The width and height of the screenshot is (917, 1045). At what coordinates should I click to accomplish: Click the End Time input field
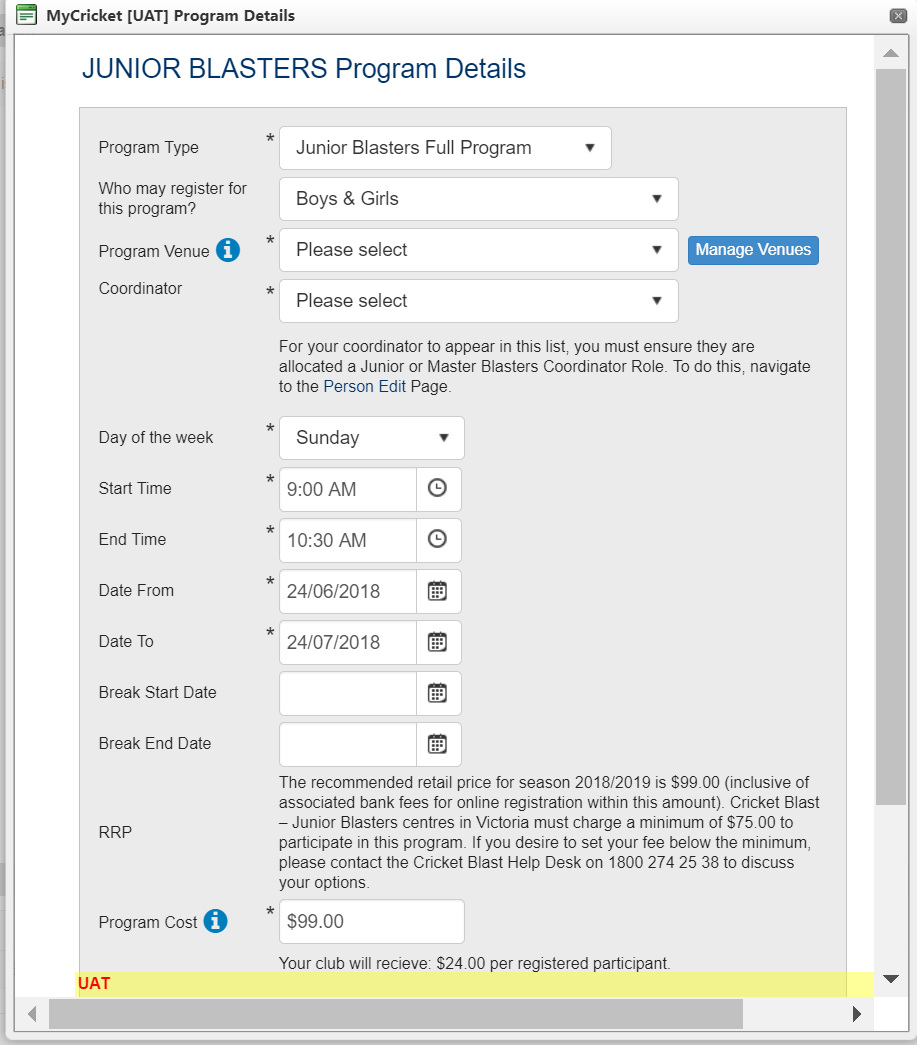[348, 539]
